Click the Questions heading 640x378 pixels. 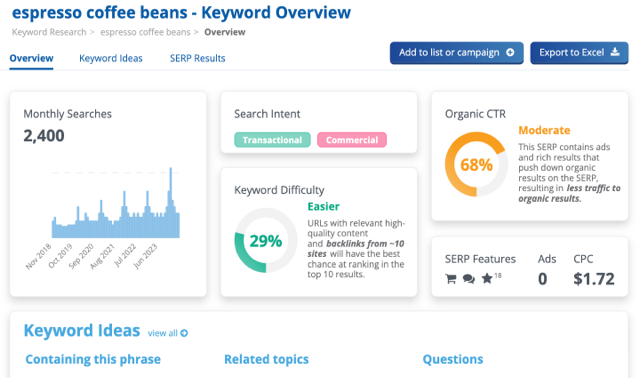pyautogui.click(x=453, y=360)
